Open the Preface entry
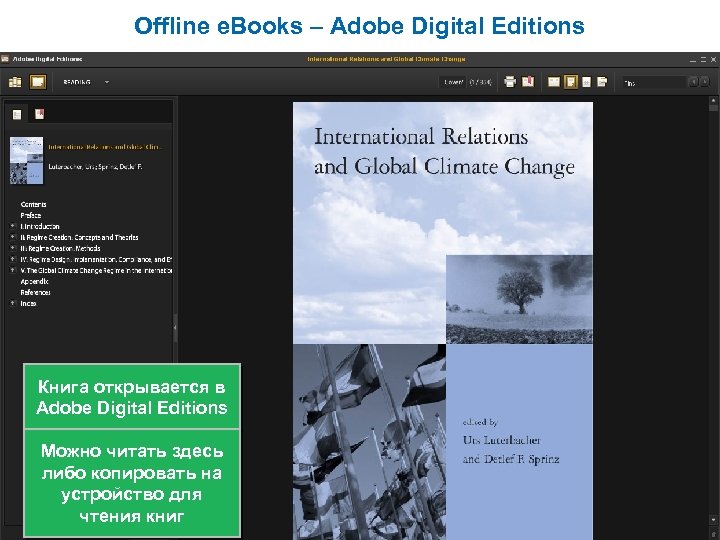 coord(31,215)
